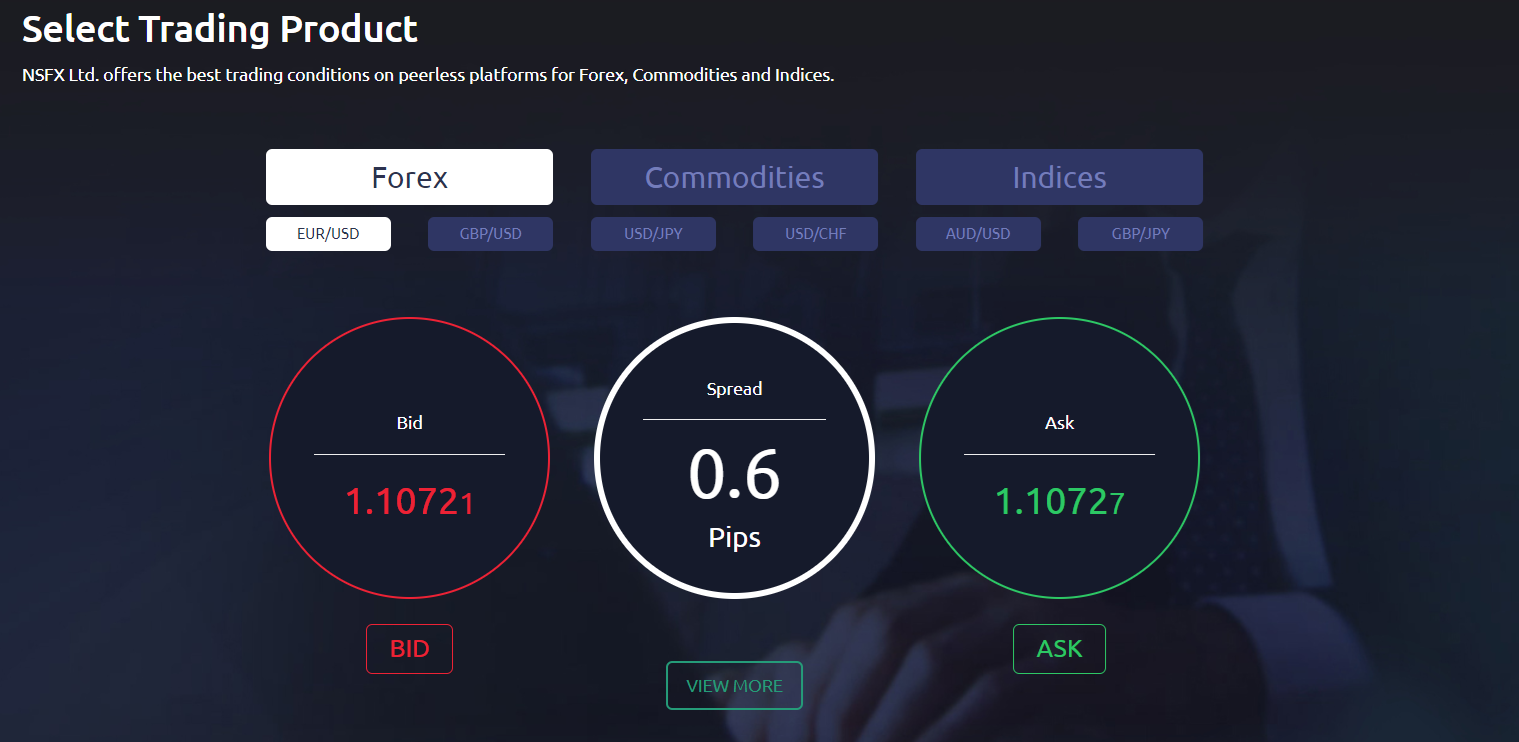The width and height of the screenshot is (1519, 742).
Task: Click the Select Trading Product heading
Action: click(220, 29)
